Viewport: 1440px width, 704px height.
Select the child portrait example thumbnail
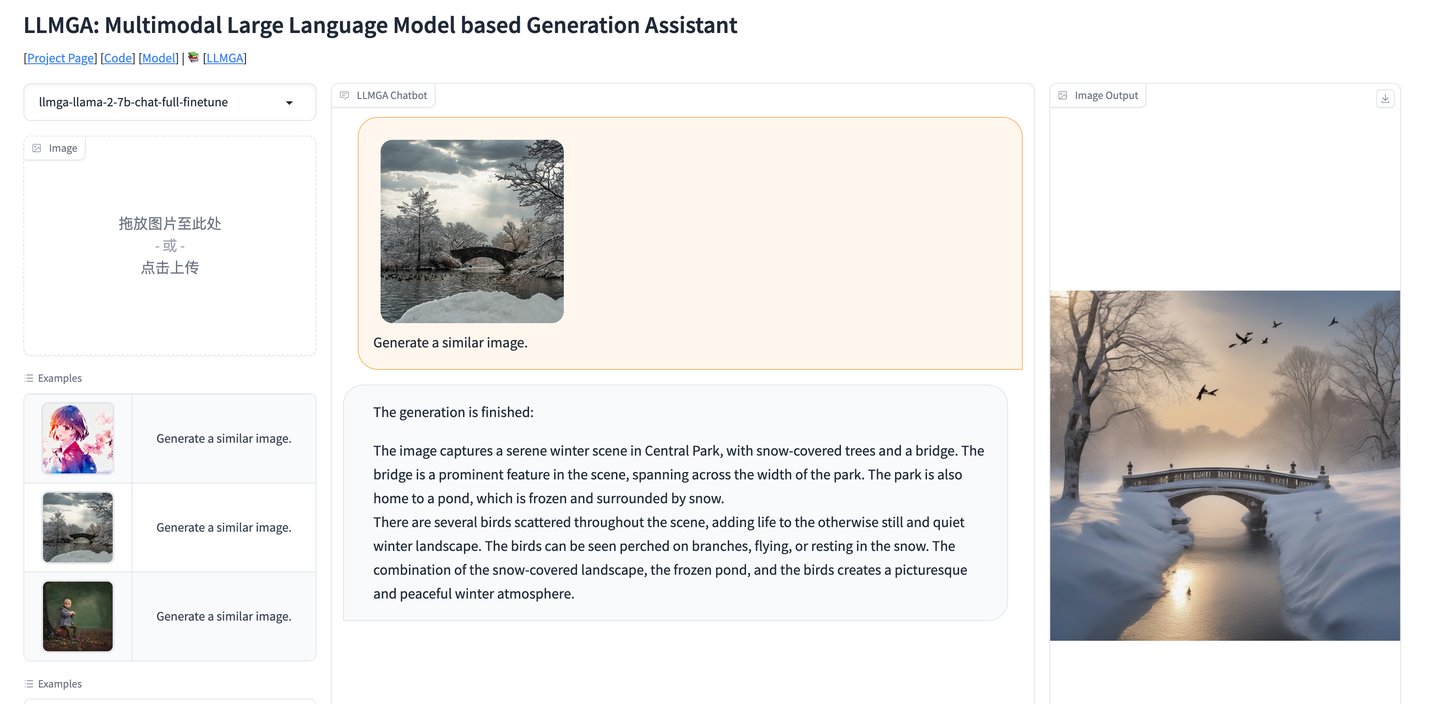coord(77,616)
